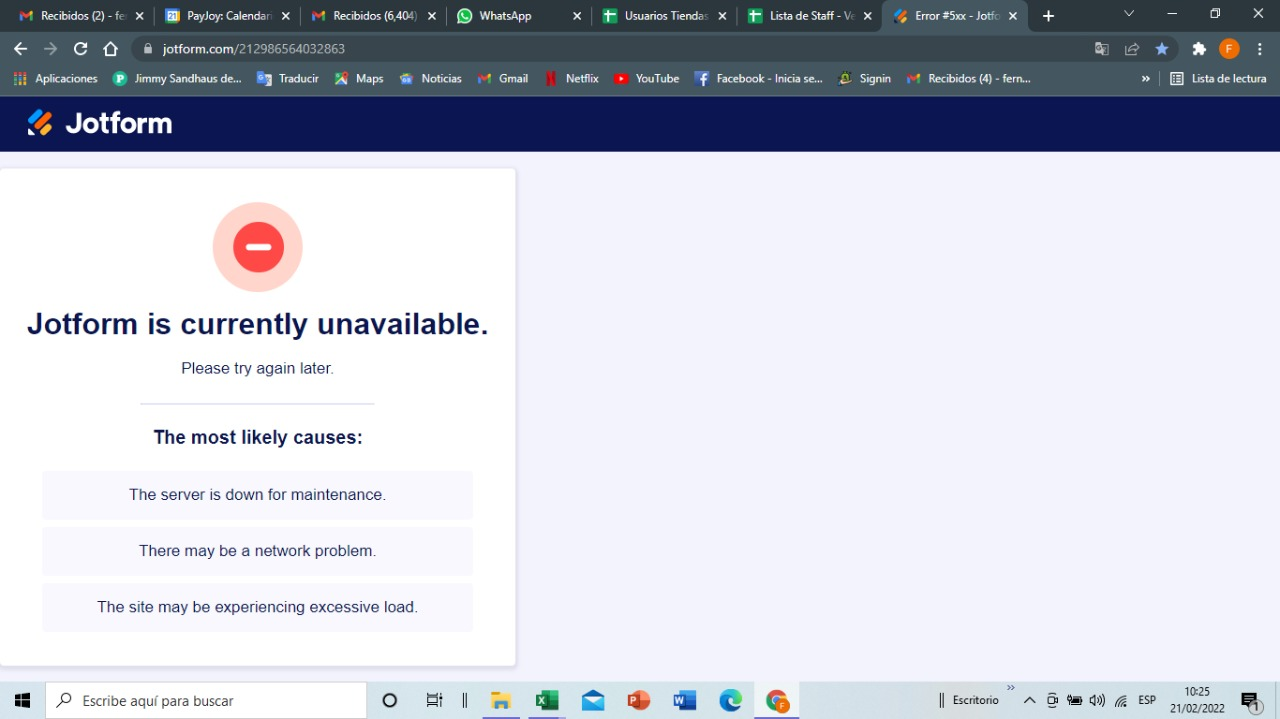Image resolution: width=1280 pixels, height=719 pixels.
Task: Open the Chrome profile avatar F
Action: tap(1228, 47)
